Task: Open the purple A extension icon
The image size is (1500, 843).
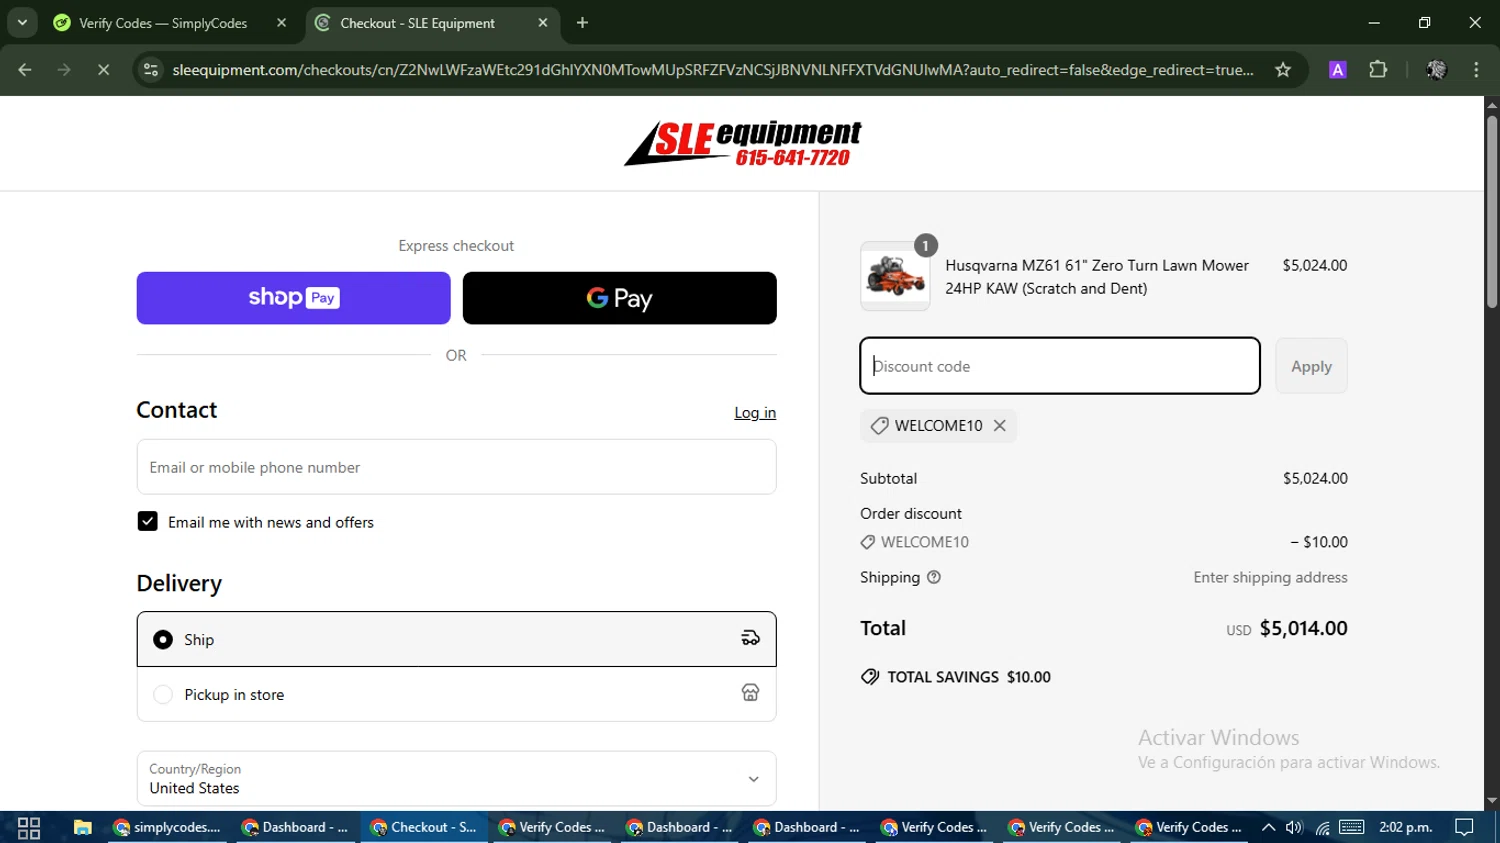Action: click(x=1337, y=70)
